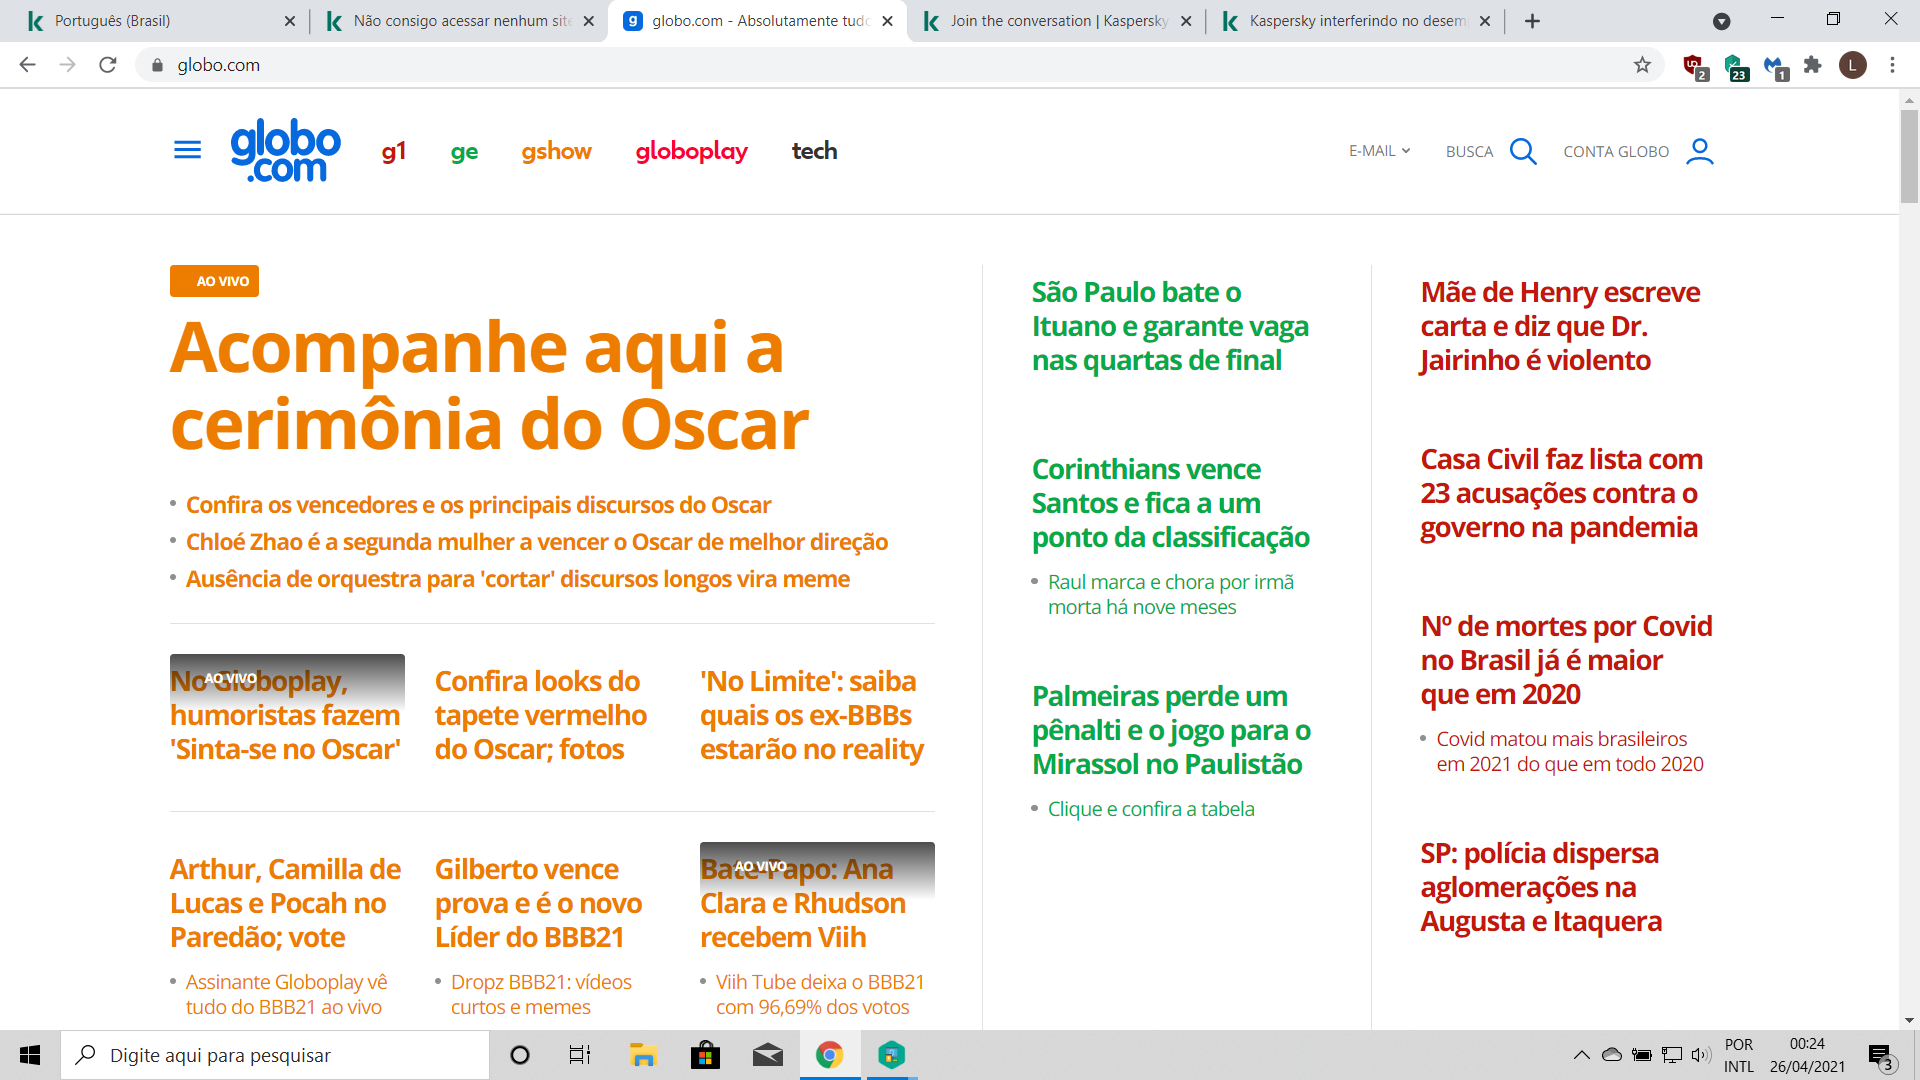Click the Conta Globo user icon
The height and width of the screenshot is (1080, 1920).
[1699, 151]
